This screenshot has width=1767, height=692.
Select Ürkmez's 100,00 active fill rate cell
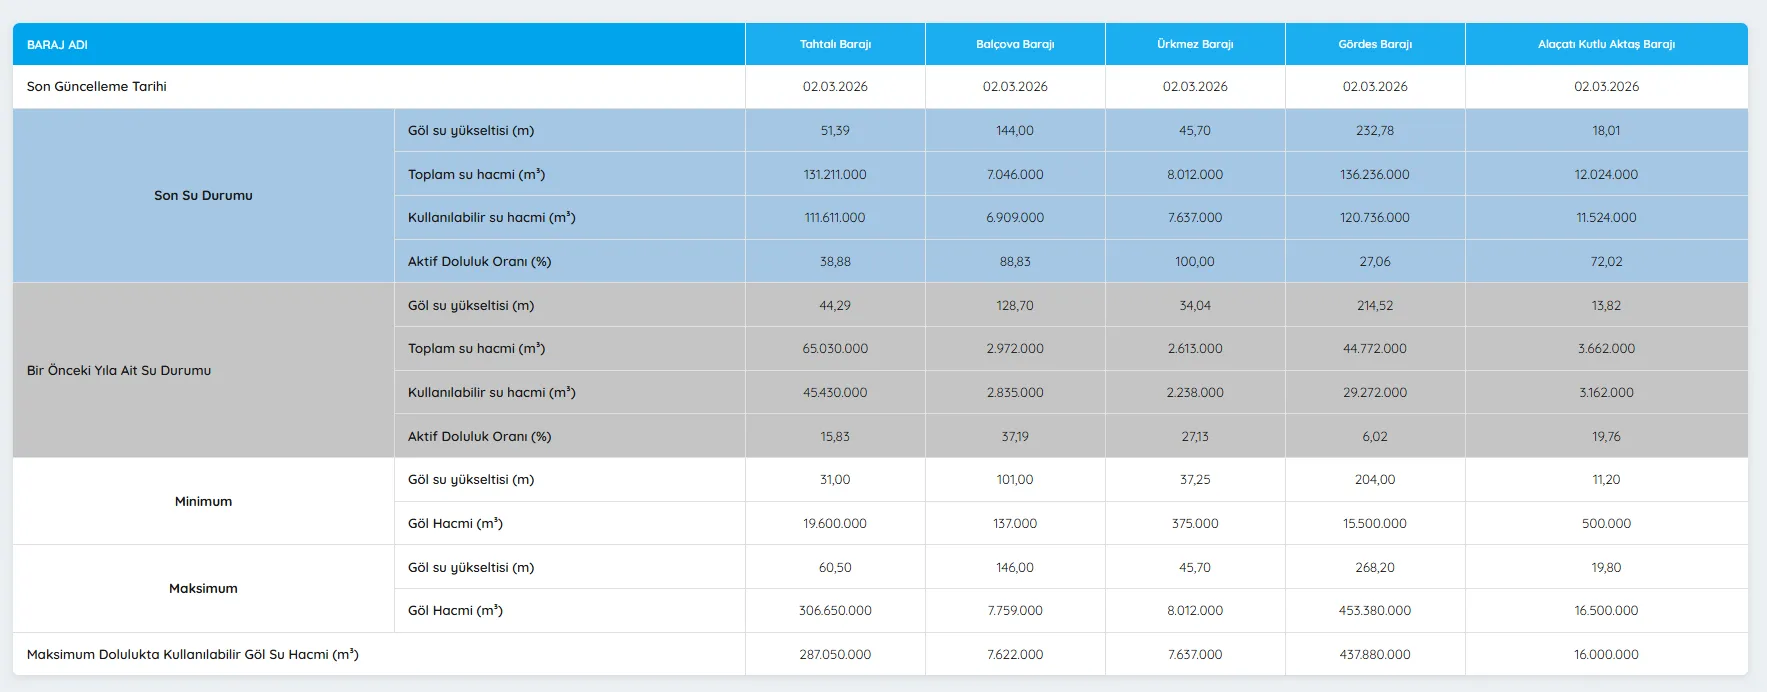point(1195,261)
